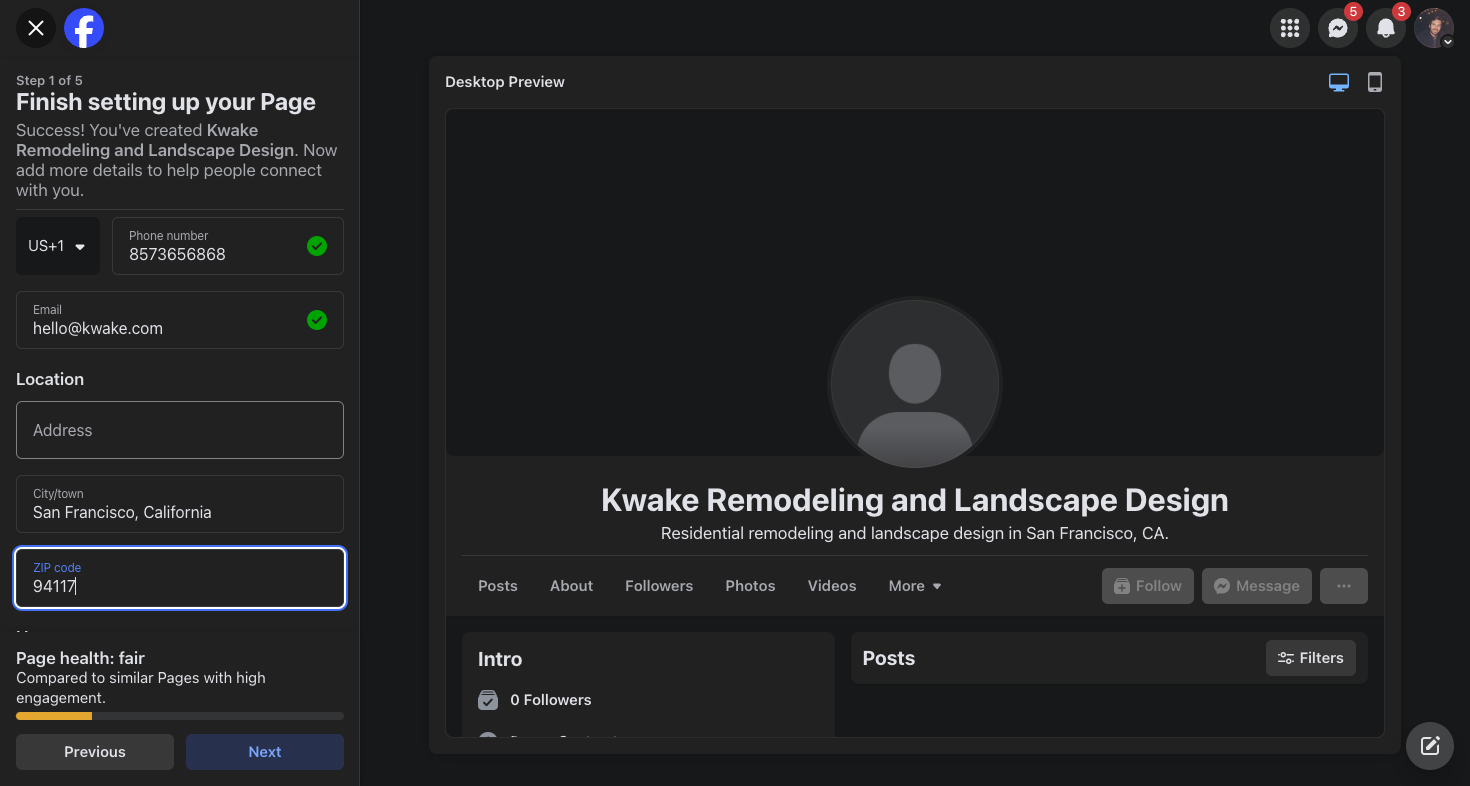This screenshot has width=1470, height=786.
Task: Open the Videos tab
Action: (x=832, y=586)
